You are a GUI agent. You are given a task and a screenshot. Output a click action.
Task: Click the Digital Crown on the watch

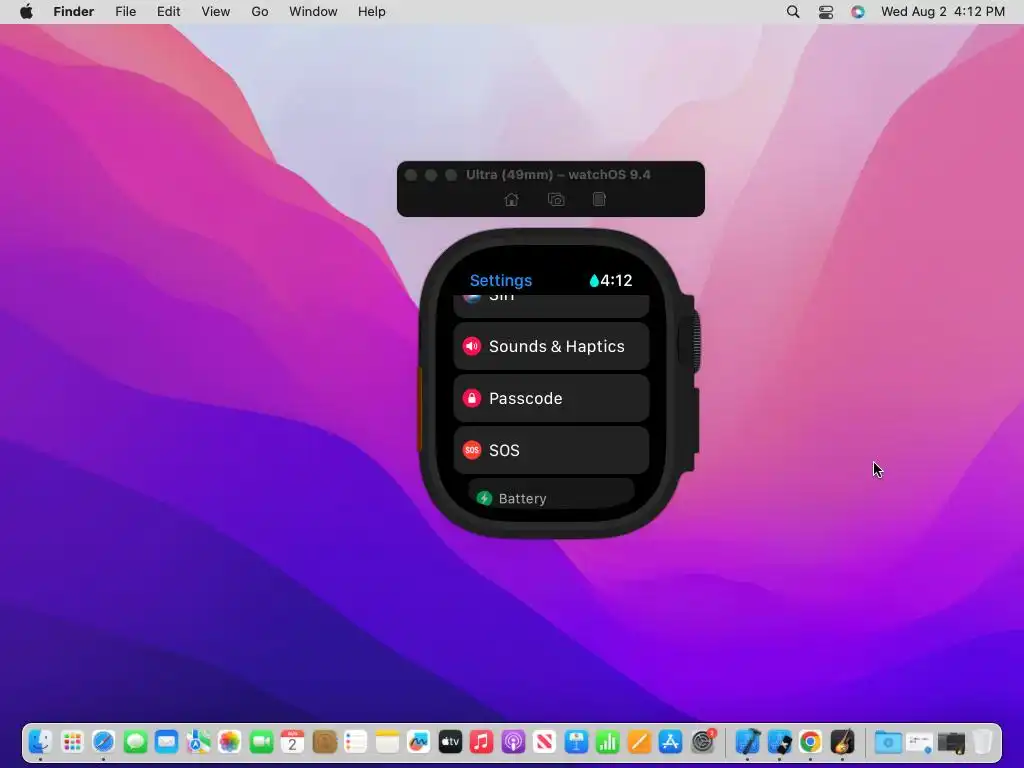[x=692, y=342]
